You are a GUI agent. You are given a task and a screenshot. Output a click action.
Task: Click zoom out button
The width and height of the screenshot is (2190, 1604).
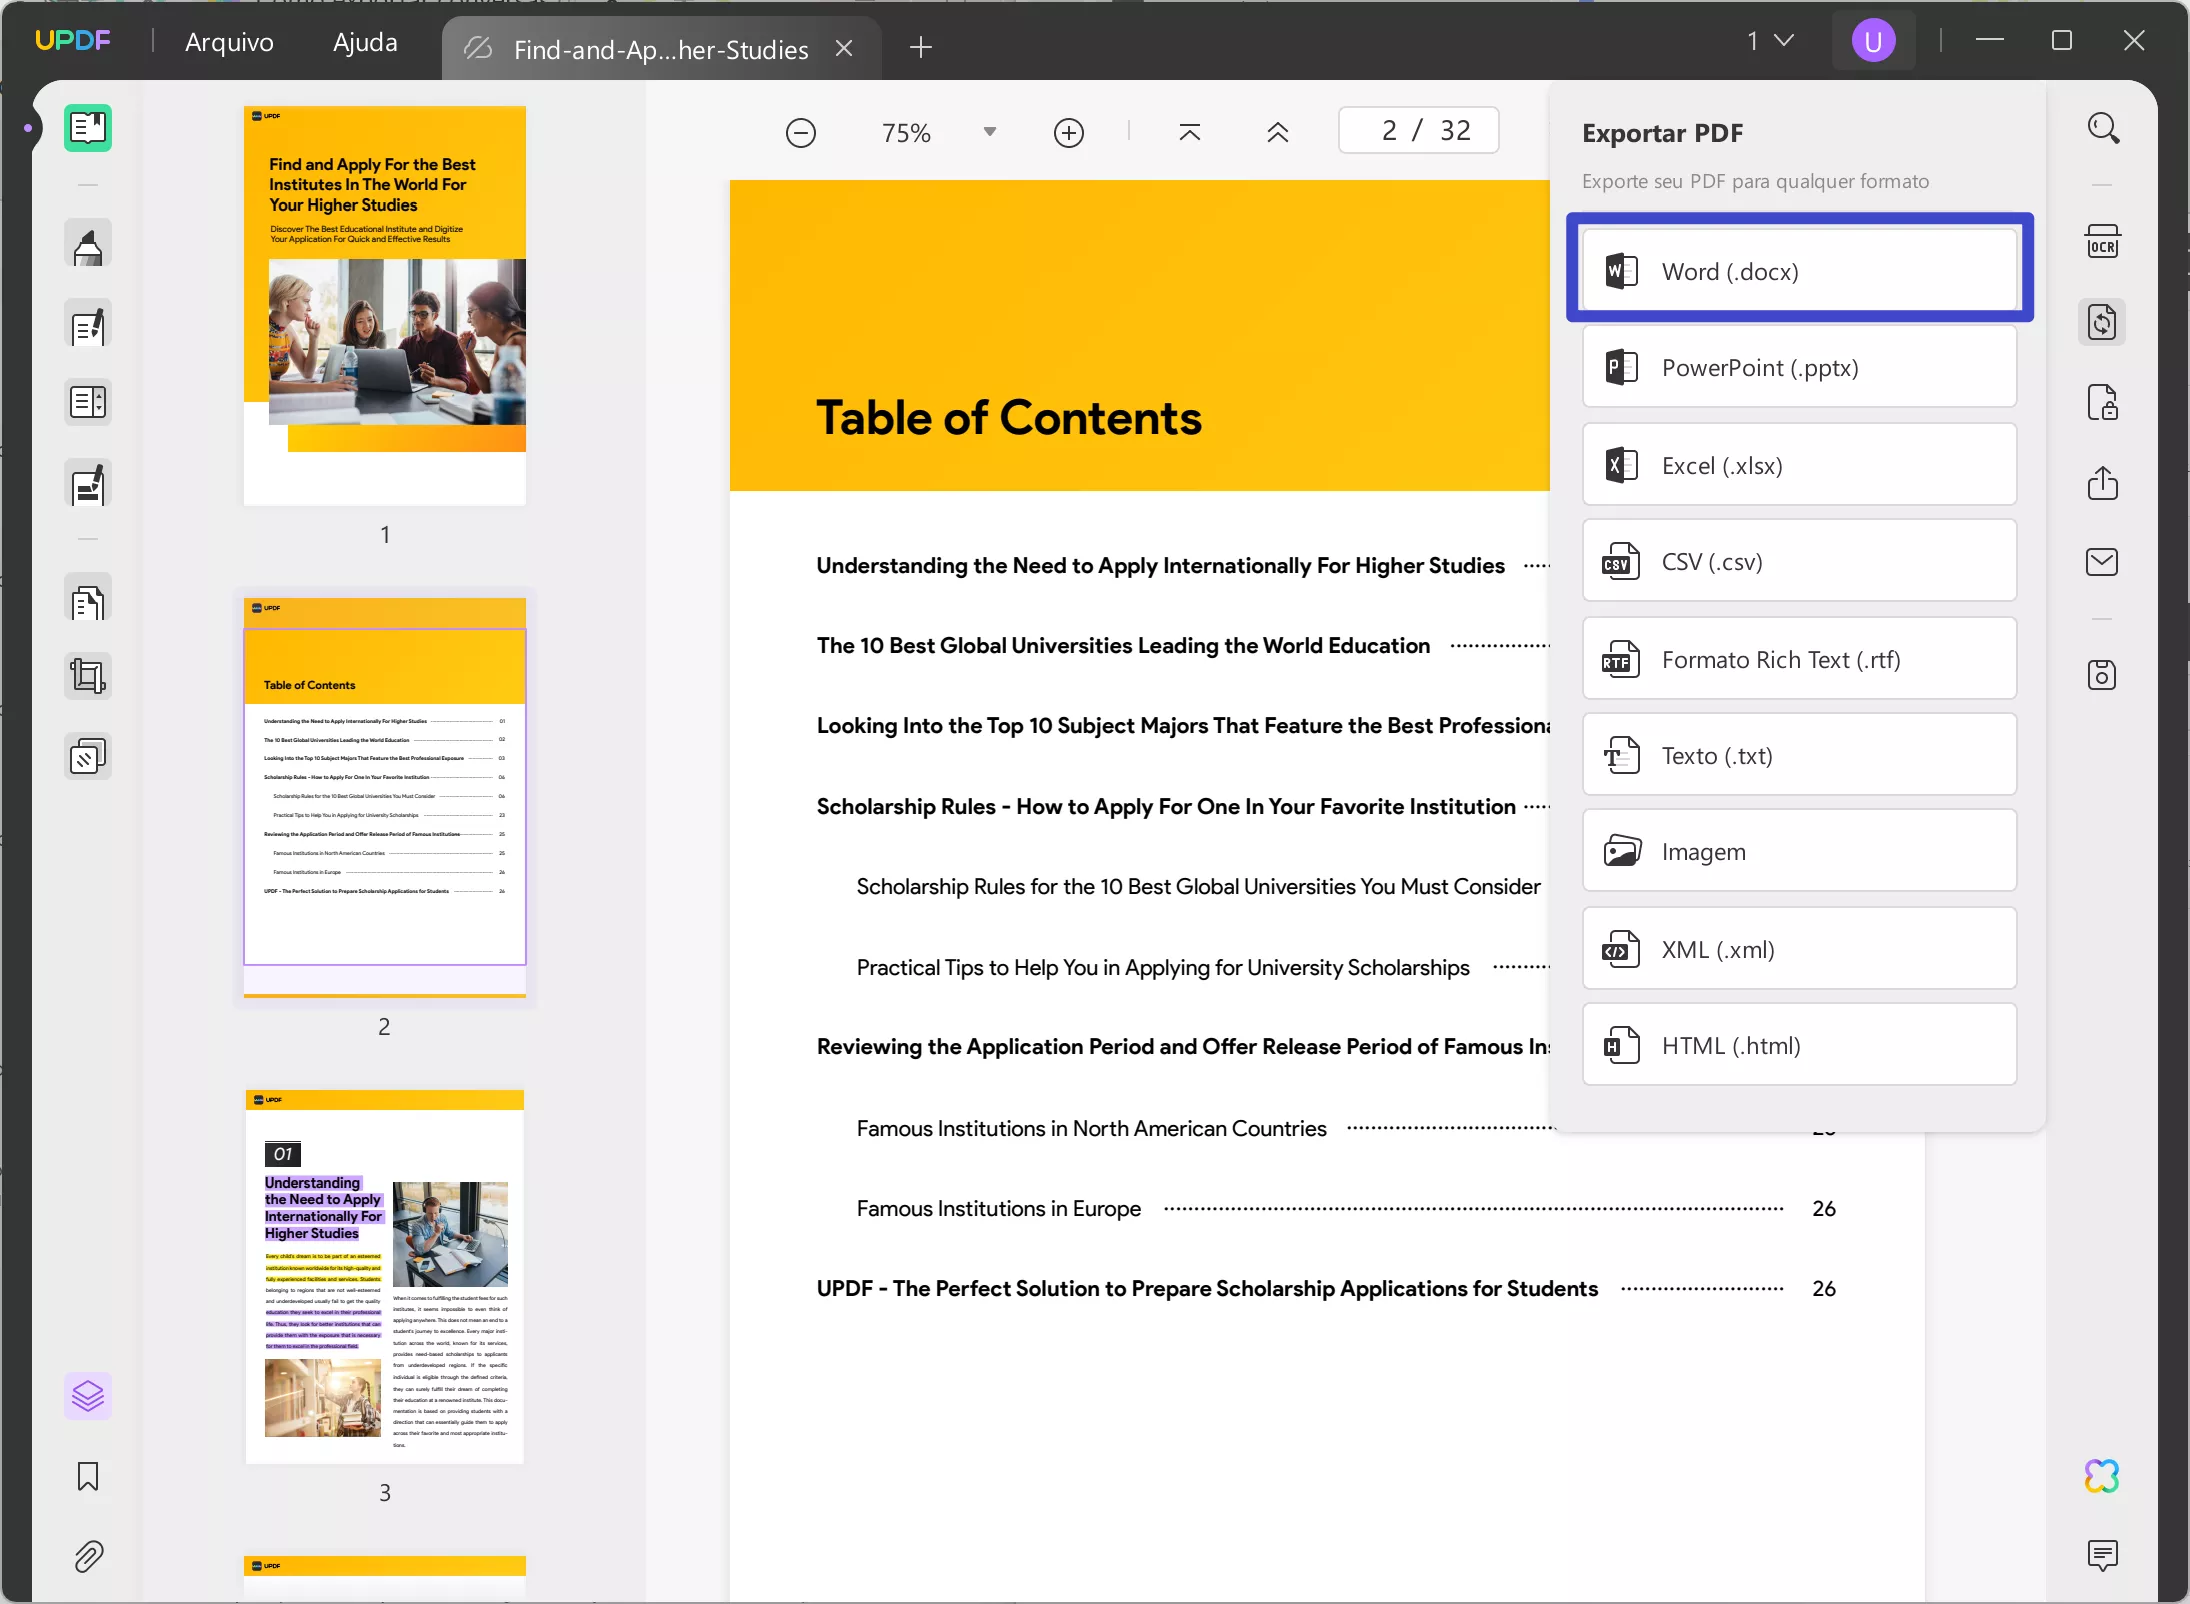click(801, 131)
